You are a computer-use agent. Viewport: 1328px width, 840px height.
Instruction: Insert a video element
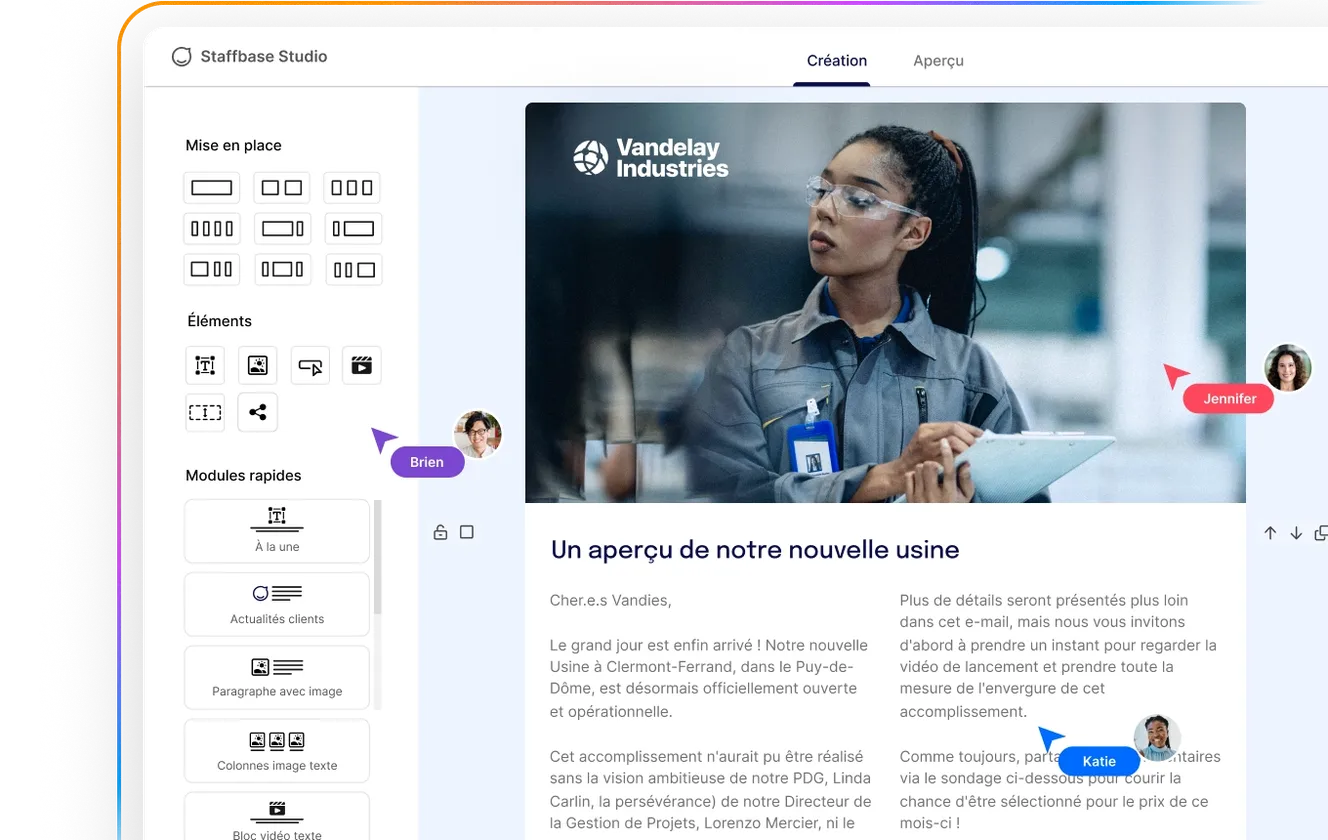coord(361,365)
